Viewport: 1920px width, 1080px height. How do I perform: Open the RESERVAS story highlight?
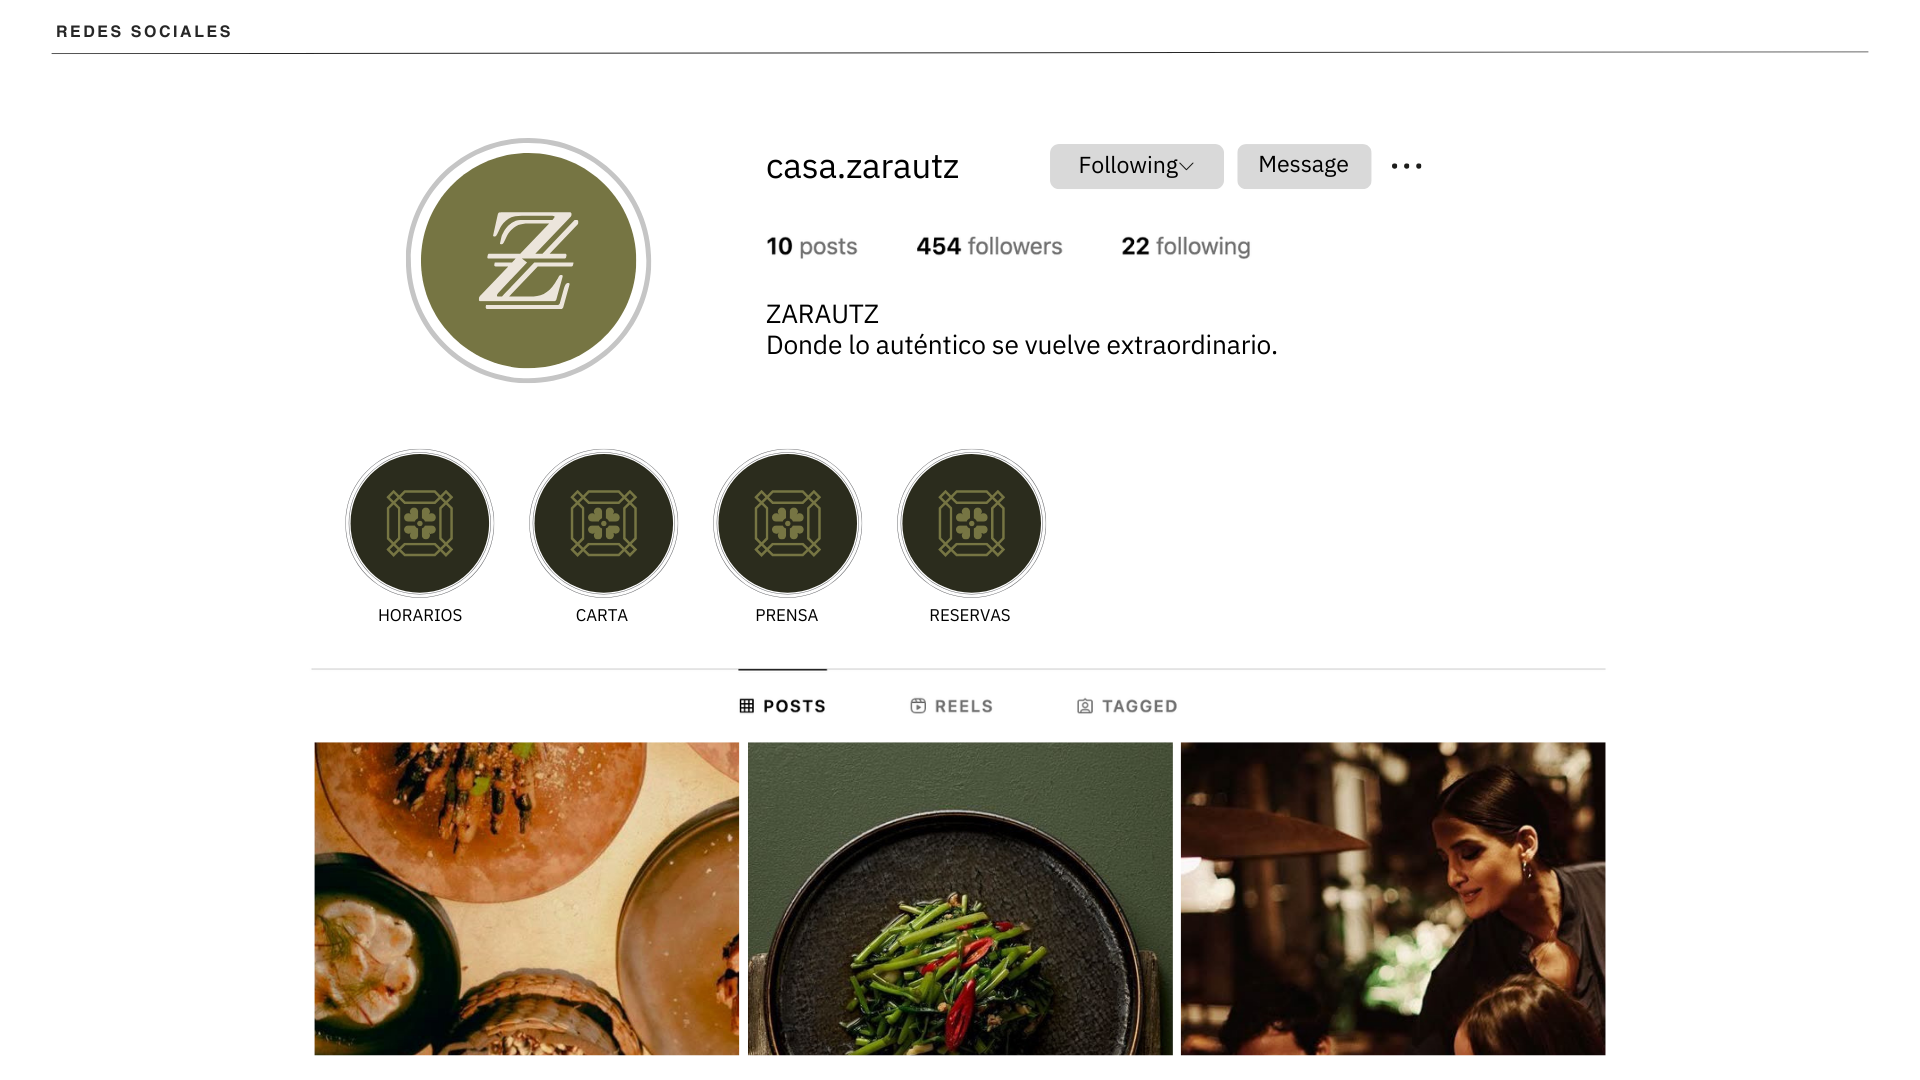[x=971, y=523]
